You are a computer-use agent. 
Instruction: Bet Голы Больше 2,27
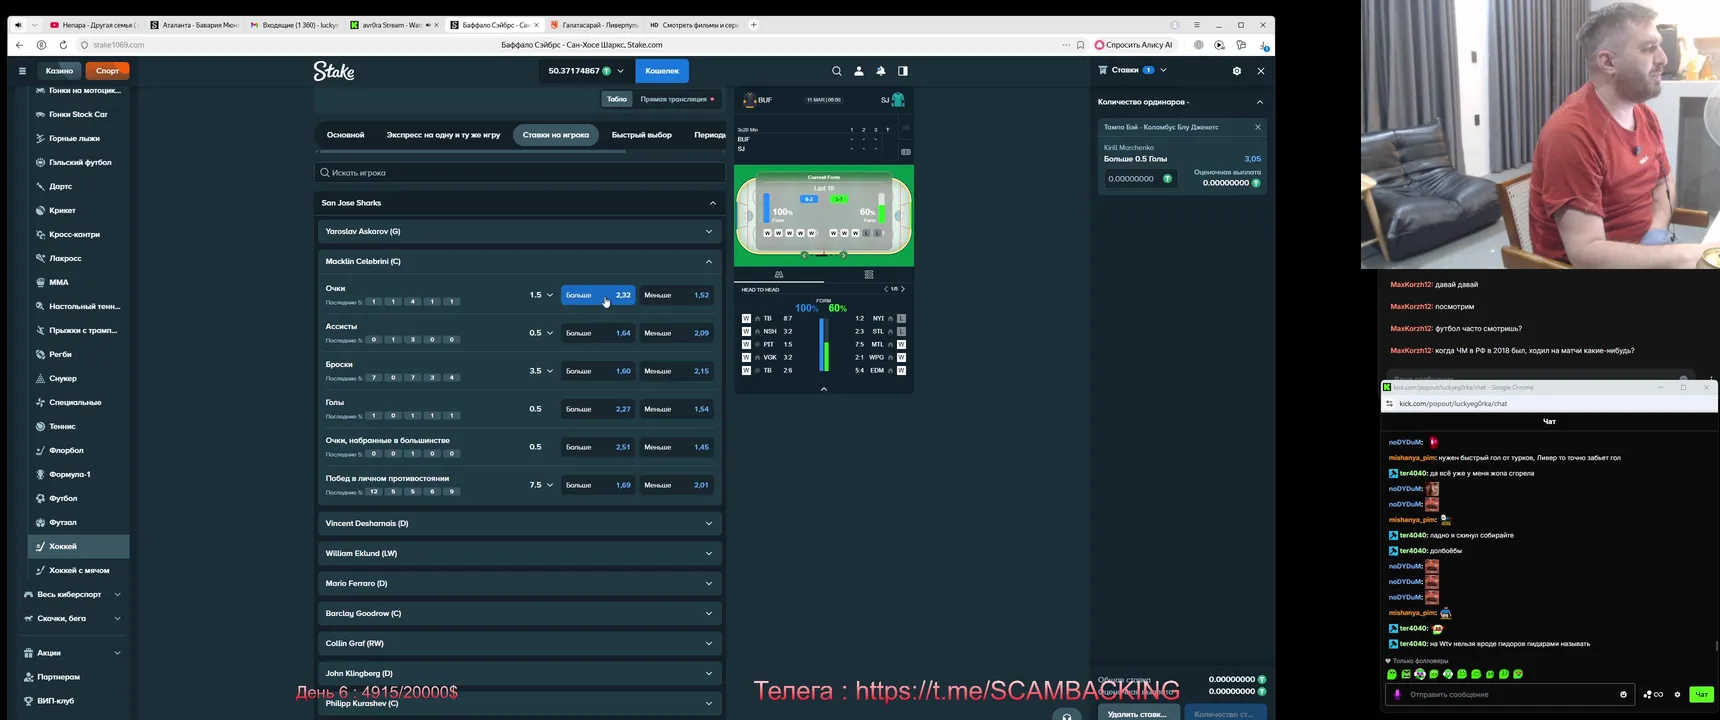tap(598, 409)
